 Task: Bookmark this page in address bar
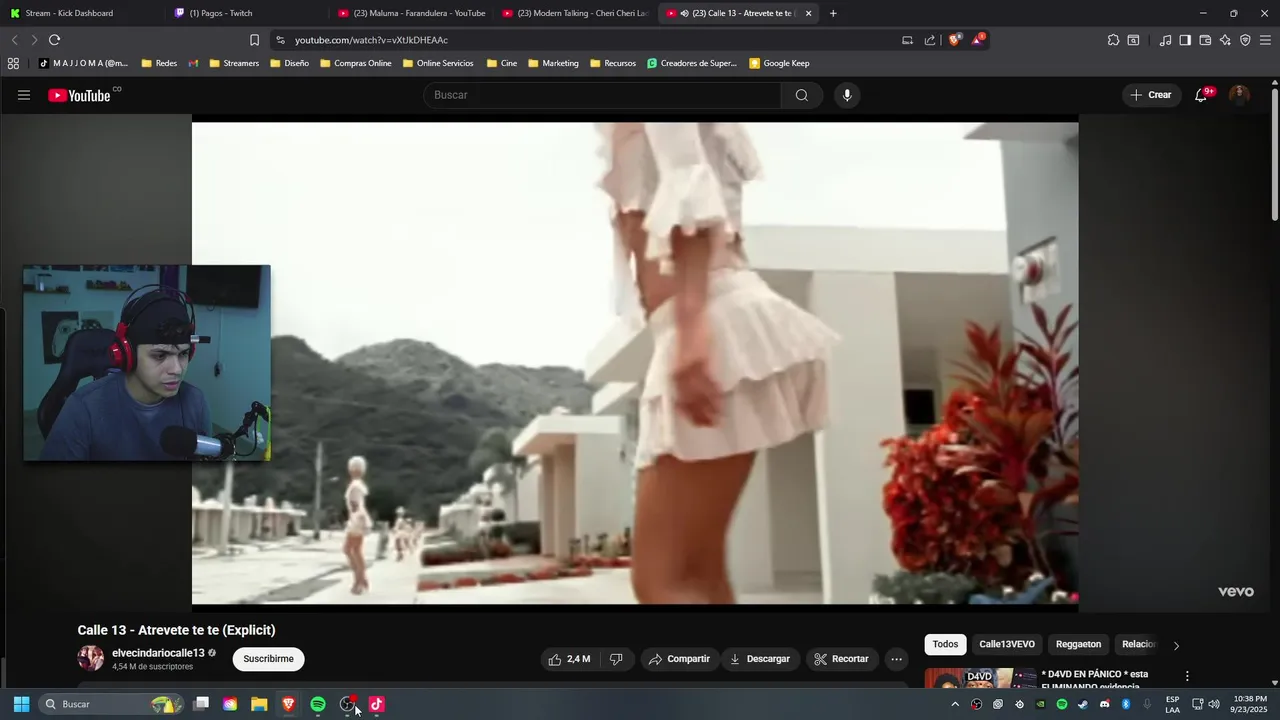pos(254,40)
